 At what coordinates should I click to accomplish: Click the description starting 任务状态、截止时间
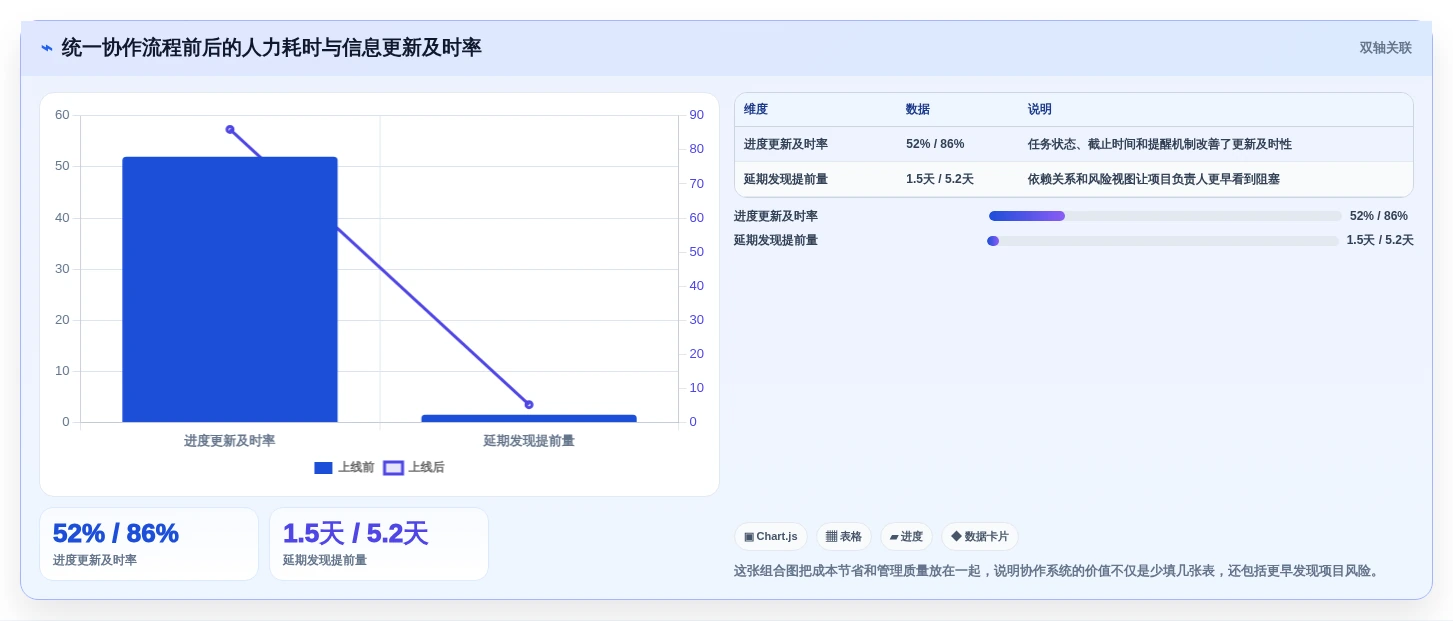pos(1160,144)
